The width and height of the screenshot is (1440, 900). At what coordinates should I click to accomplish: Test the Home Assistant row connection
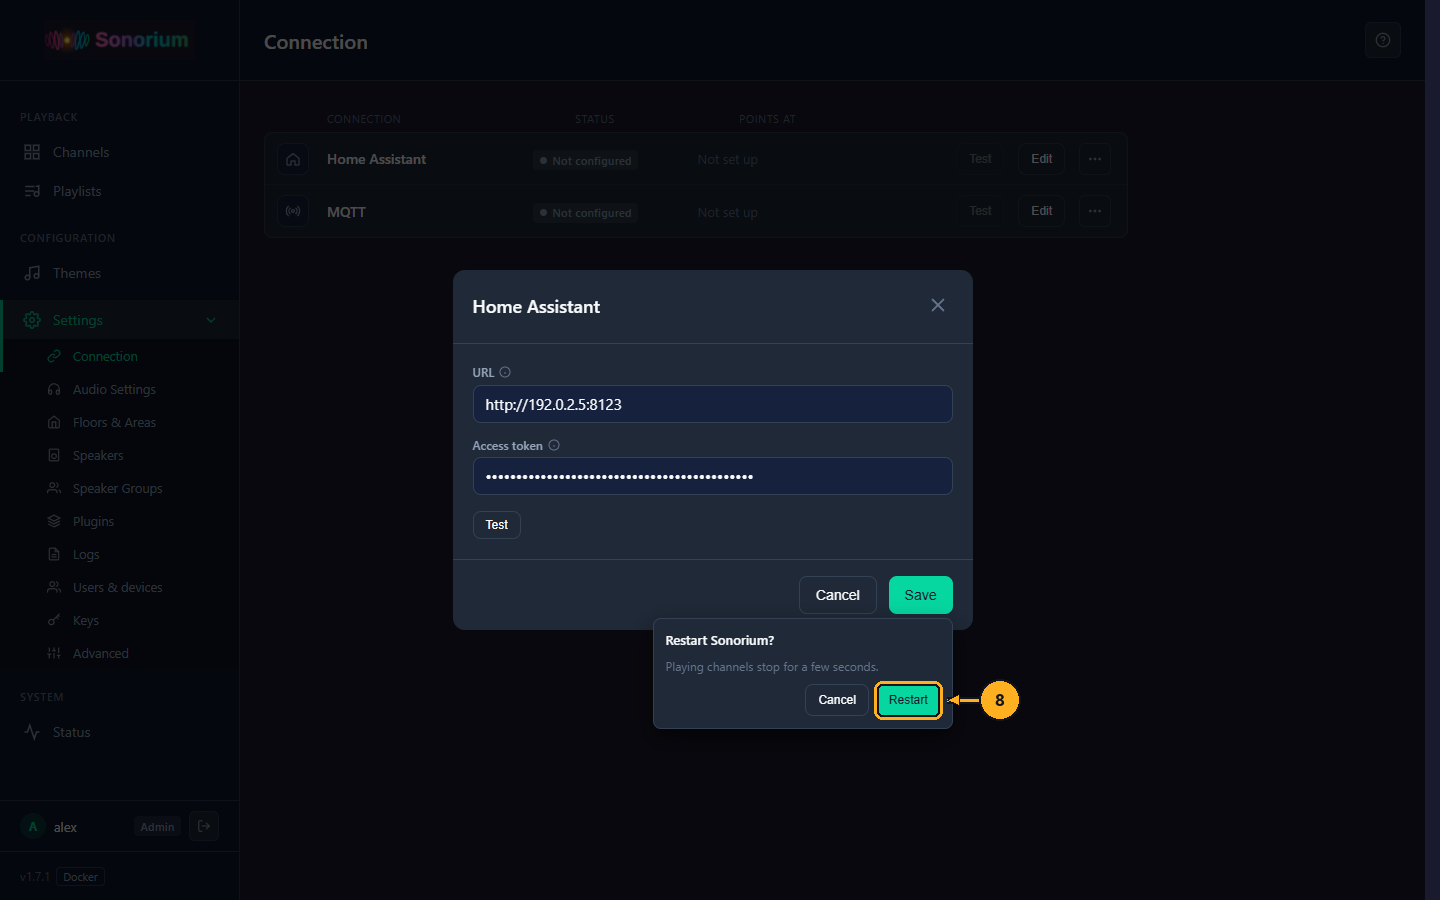980,159
